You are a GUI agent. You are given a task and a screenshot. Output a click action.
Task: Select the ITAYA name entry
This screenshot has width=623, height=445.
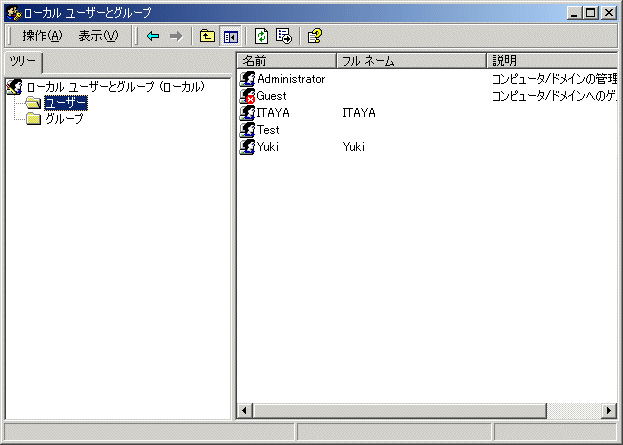click(273, 113)
